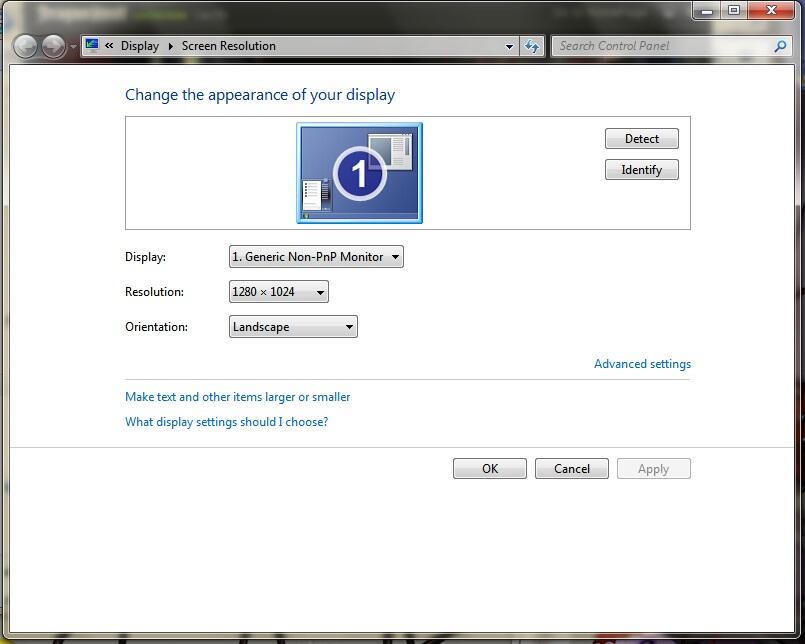Select Screen Resolution breadcrumb item
Image resolution: width=805 pixels, height=644 pixels.
tap(228, 46)
